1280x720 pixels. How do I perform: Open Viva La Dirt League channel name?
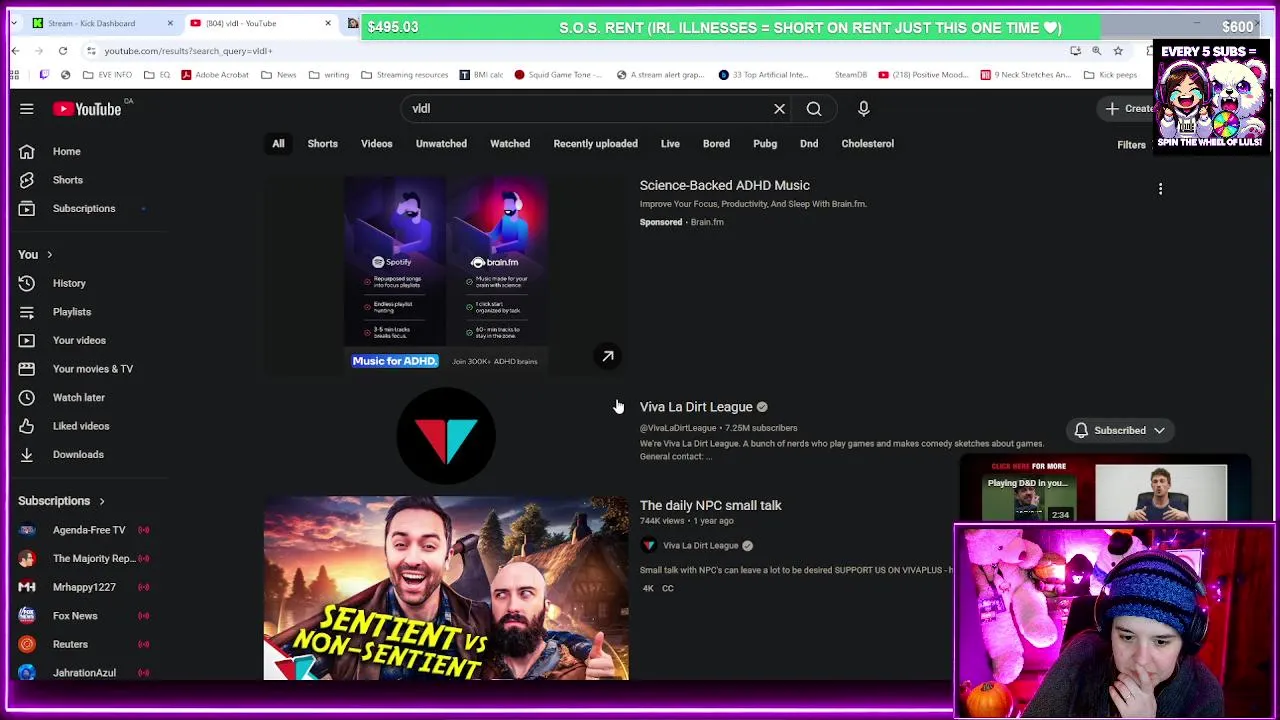(696, 407)
